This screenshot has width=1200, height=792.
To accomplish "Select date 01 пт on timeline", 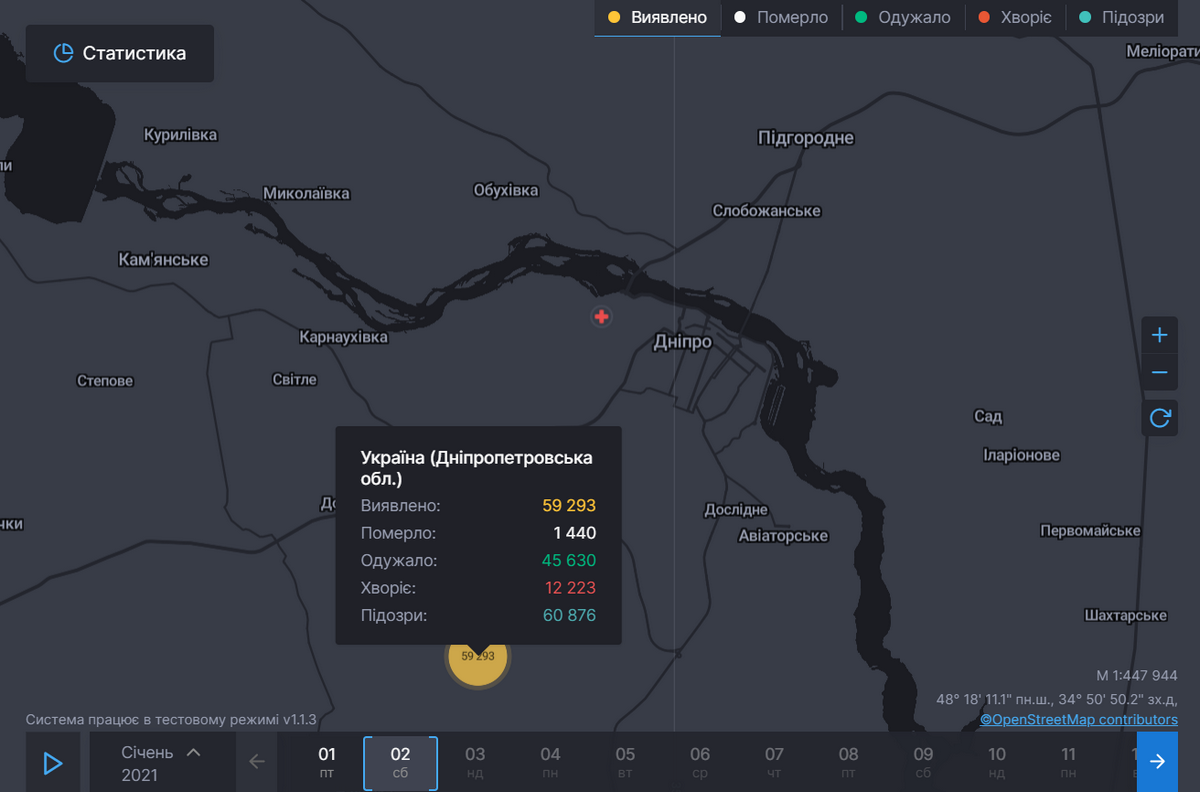I will [327, 762].
